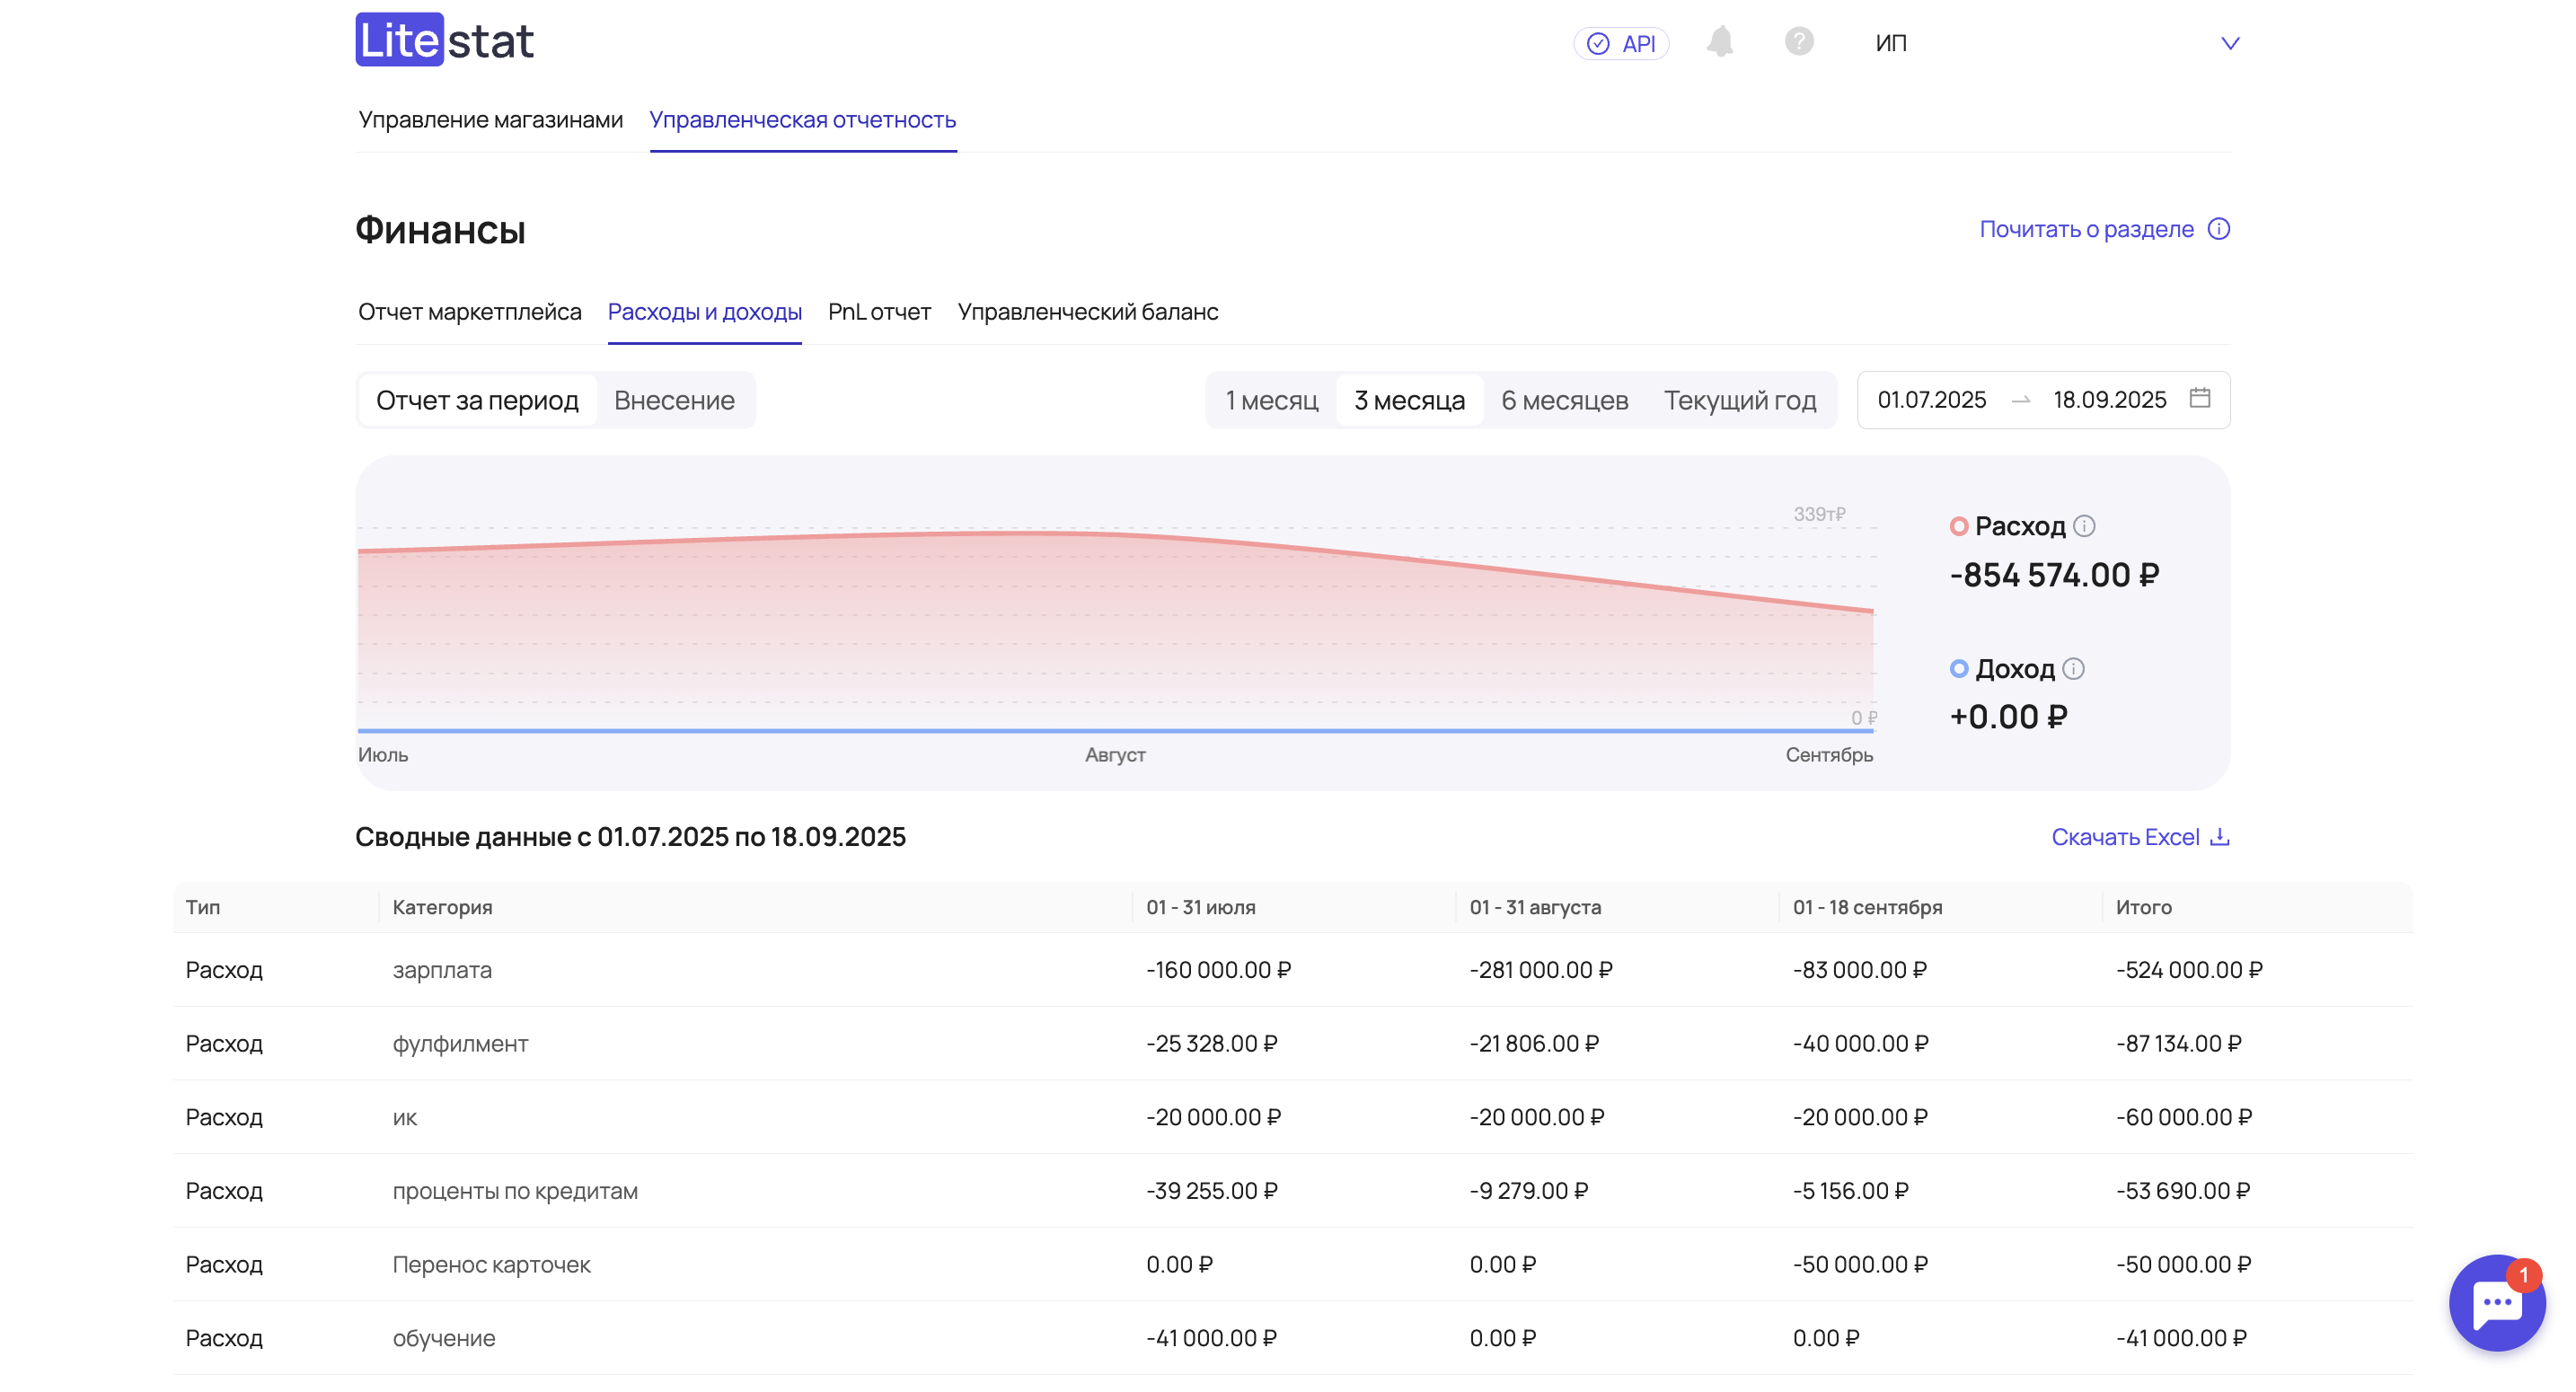Screen dimensions: 2576x1392
Task: Open the help question mark icon
Action: pos(1798,42)
